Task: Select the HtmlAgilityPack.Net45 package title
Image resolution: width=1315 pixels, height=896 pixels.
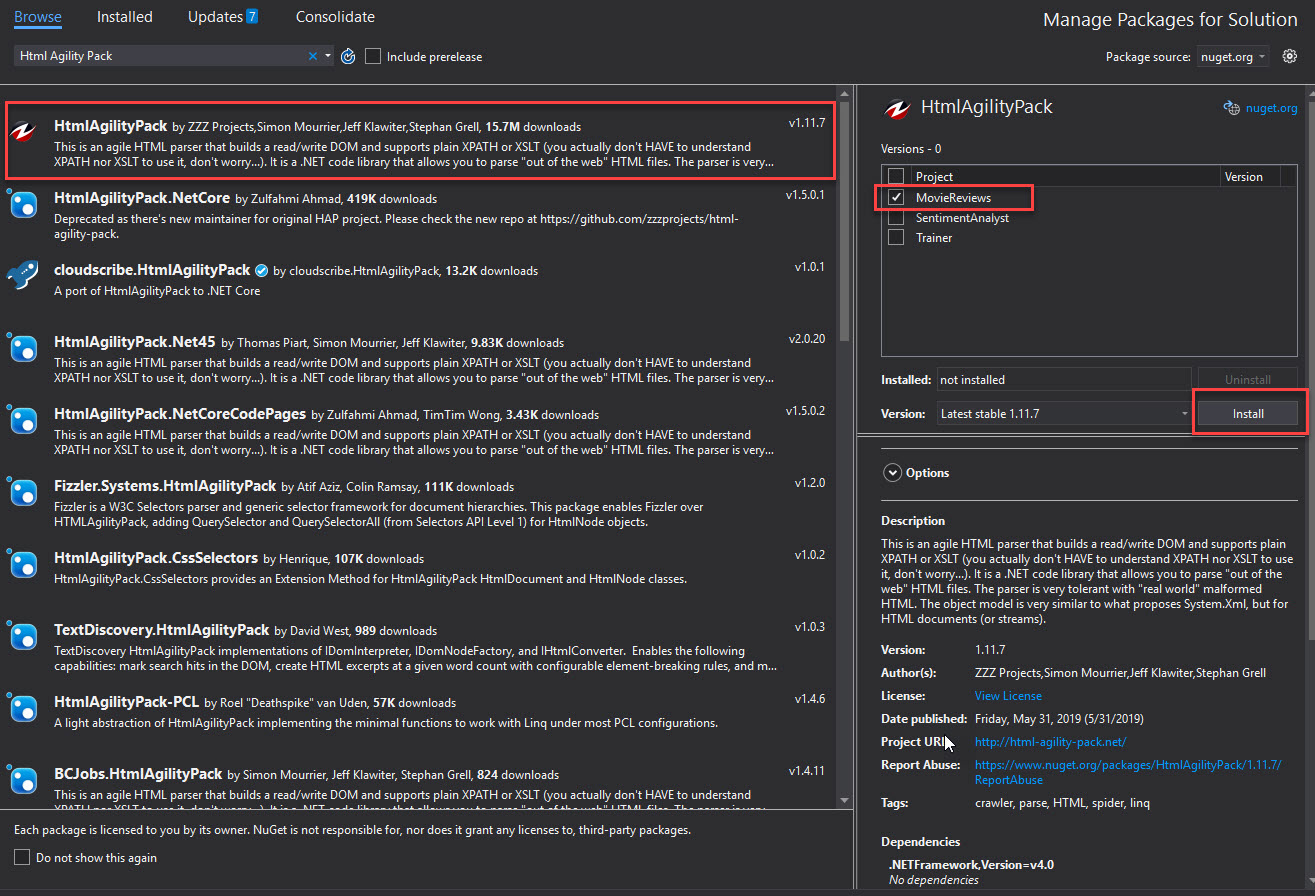Action: coord(135,342)
